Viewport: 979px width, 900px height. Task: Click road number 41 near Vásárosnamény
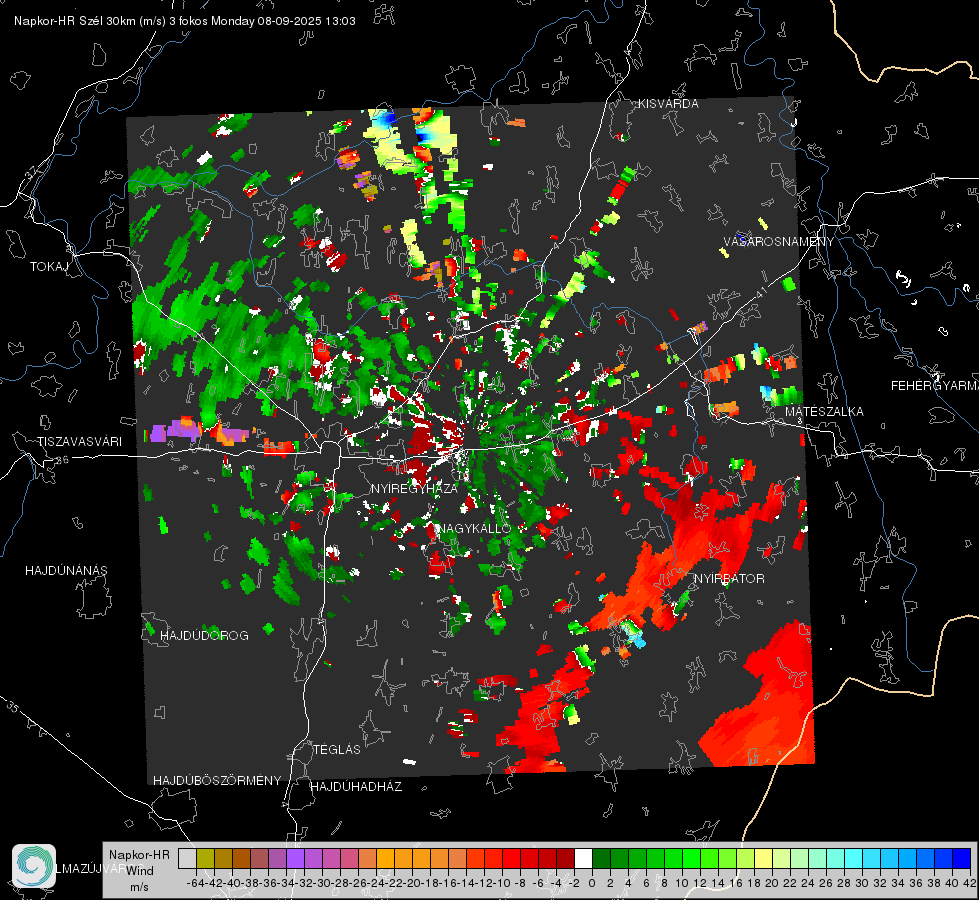pos(760,292)
